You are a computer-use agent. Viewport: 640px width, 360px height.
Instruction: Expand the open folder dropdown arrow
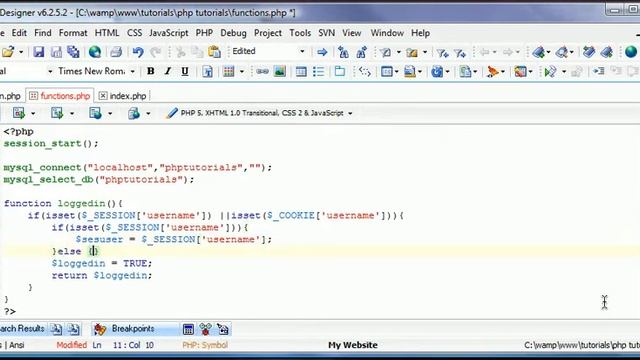click(21, 52)
